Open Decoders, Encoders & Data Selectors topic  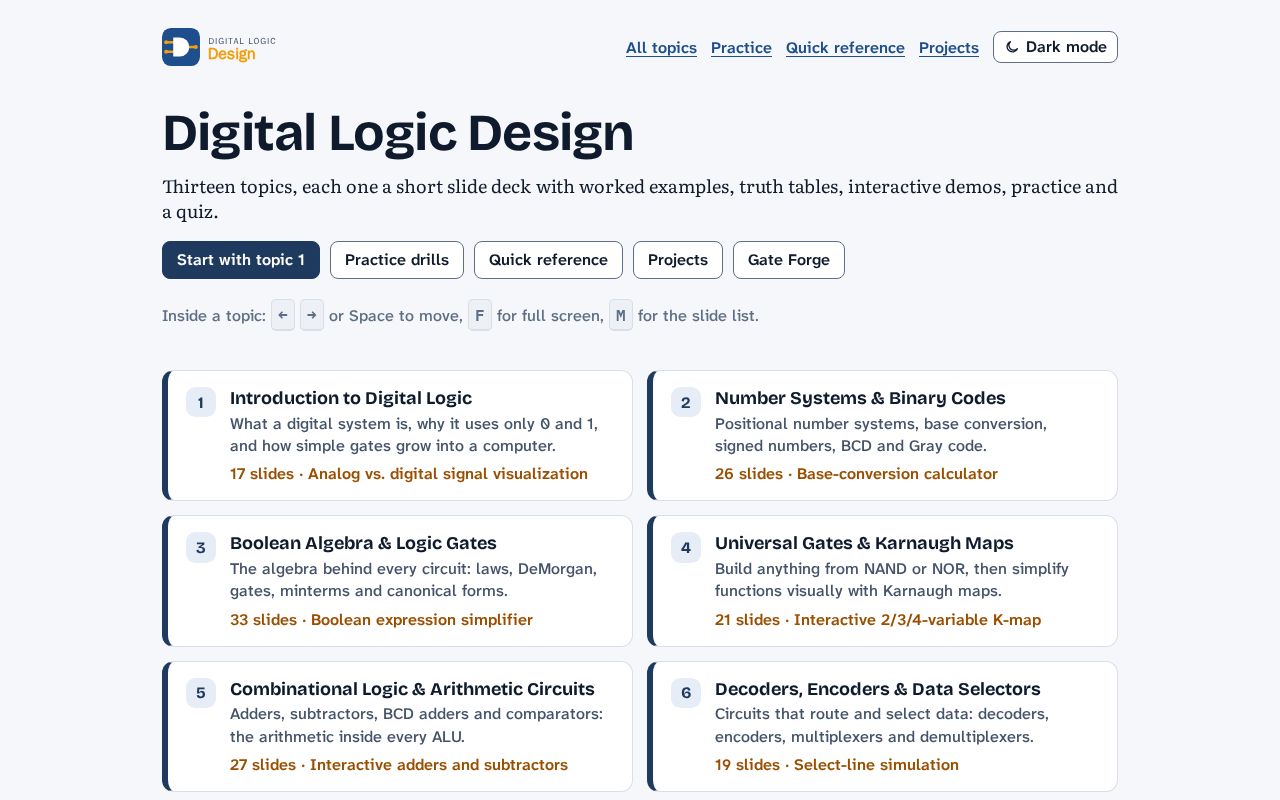[x=882, y=726]
